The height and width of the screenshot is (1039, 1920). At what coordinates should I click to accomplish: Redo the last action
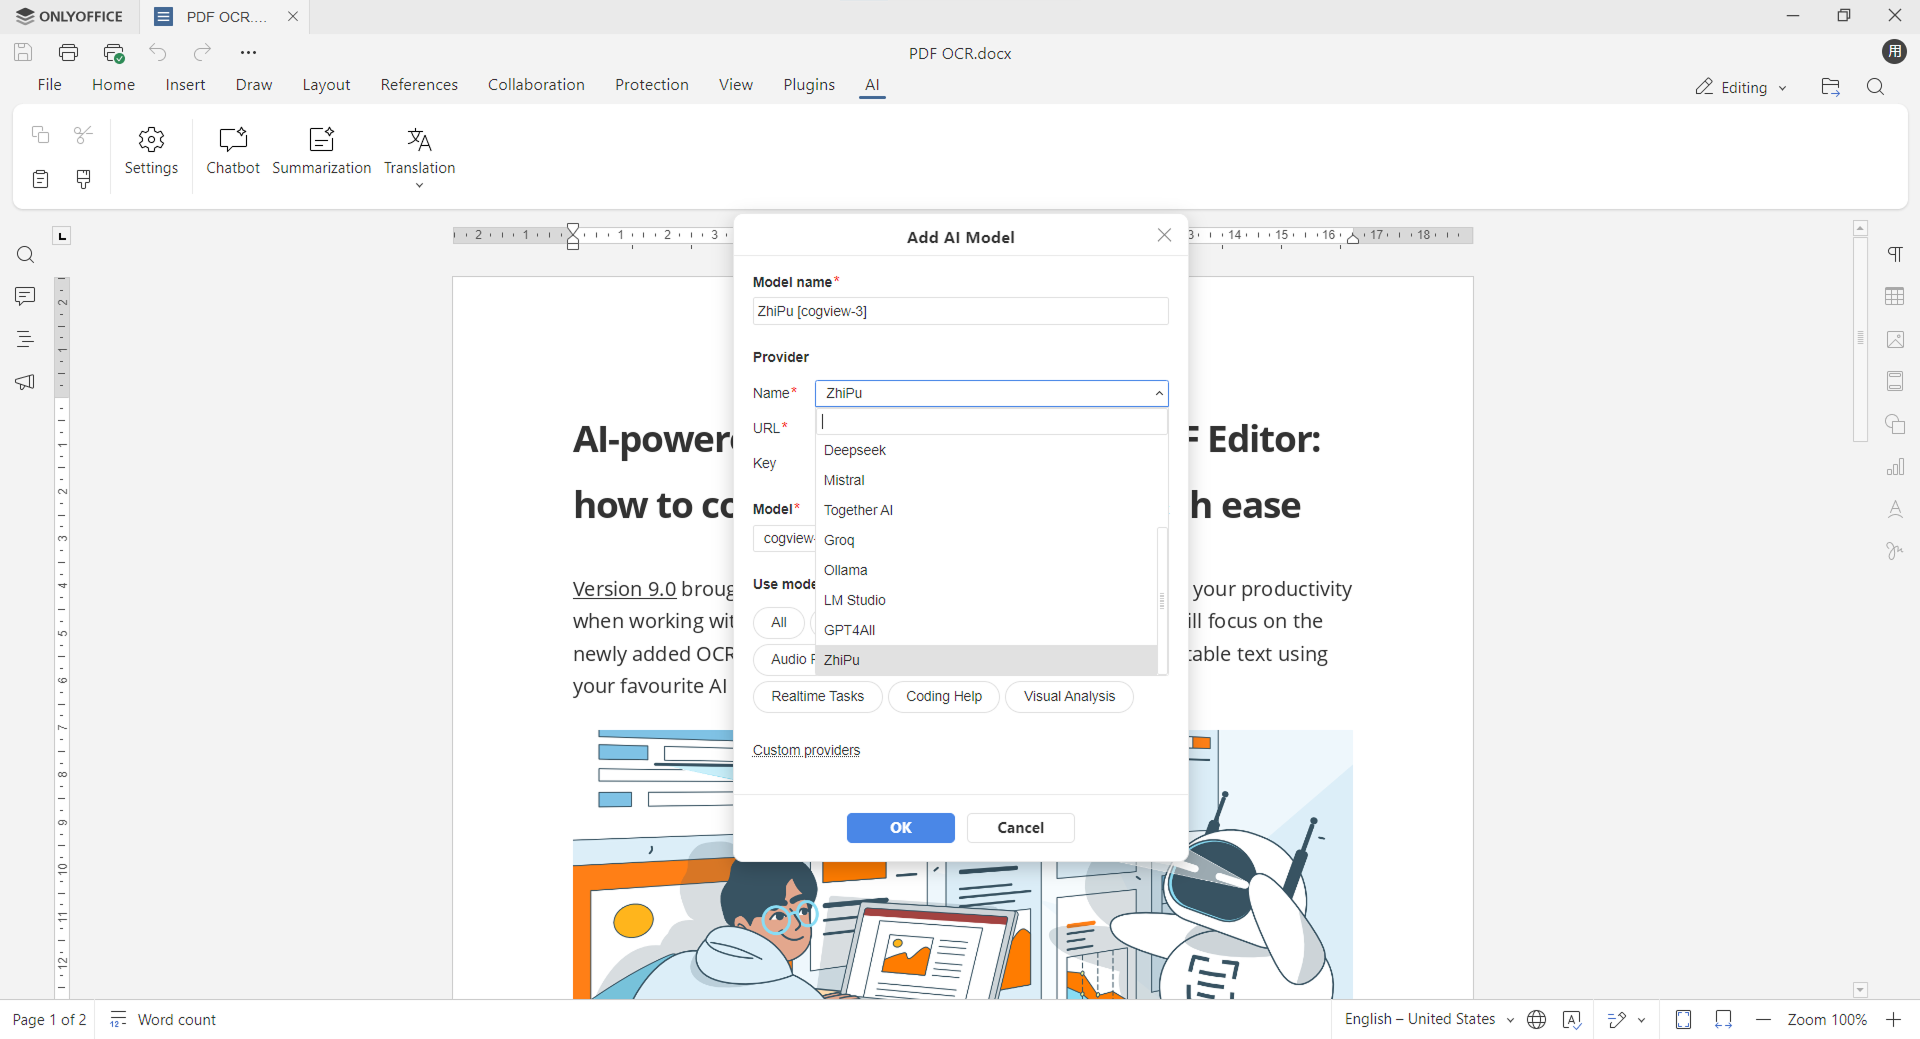click(x=203, y=52)
